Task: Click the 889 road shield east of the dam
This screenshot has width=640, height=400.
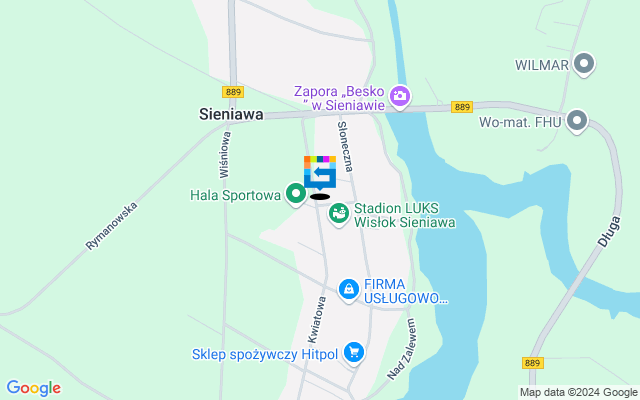Action: 462,107
